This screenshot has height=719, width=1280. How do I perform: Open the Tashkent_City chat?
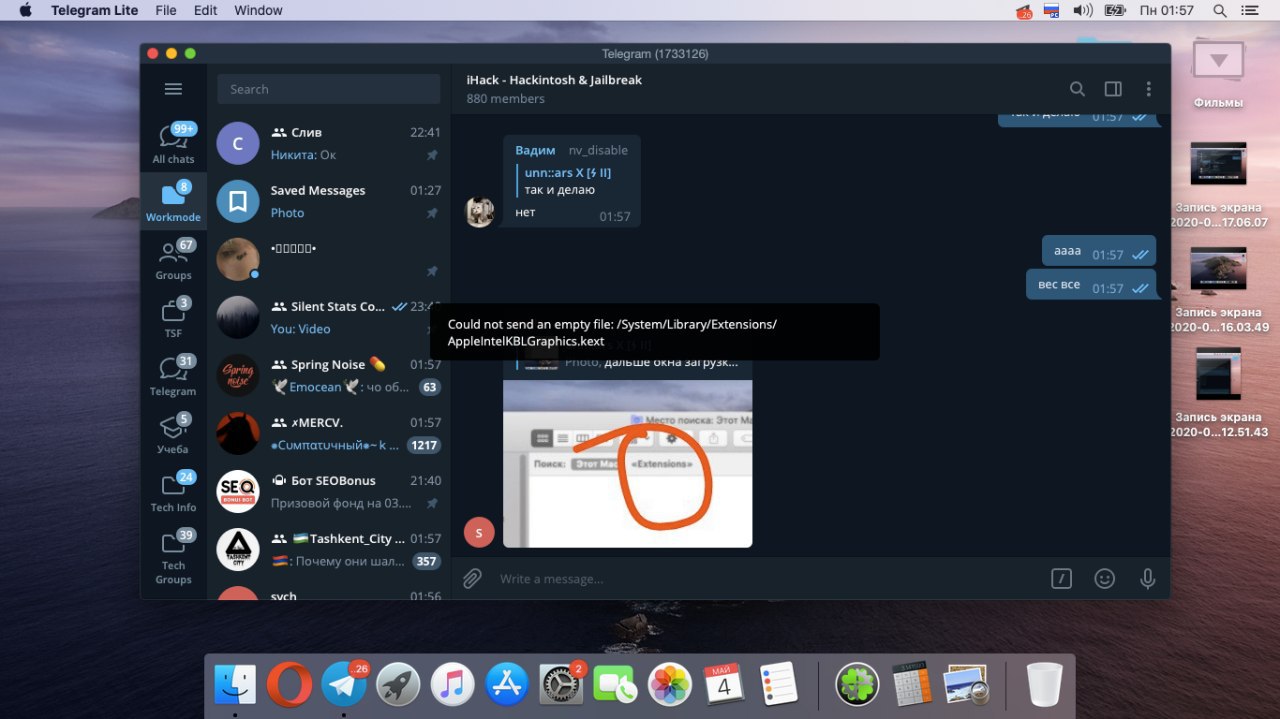pyautogui.click(x=329, y=550)
